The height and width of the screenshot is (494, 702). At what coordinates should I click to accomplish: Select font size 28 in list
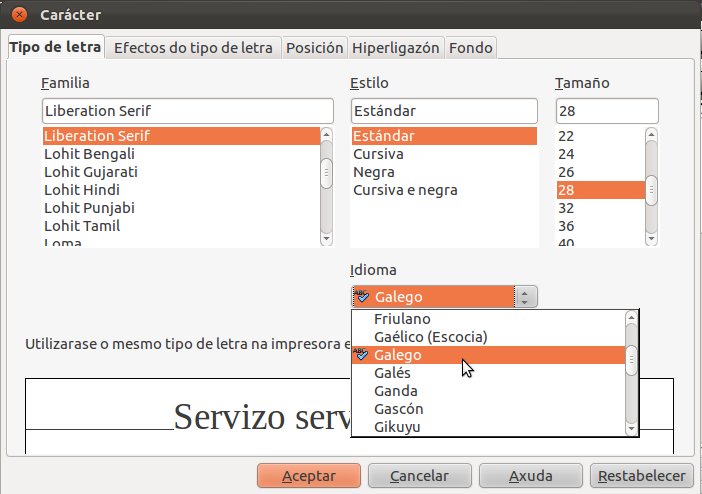point(600,190)
